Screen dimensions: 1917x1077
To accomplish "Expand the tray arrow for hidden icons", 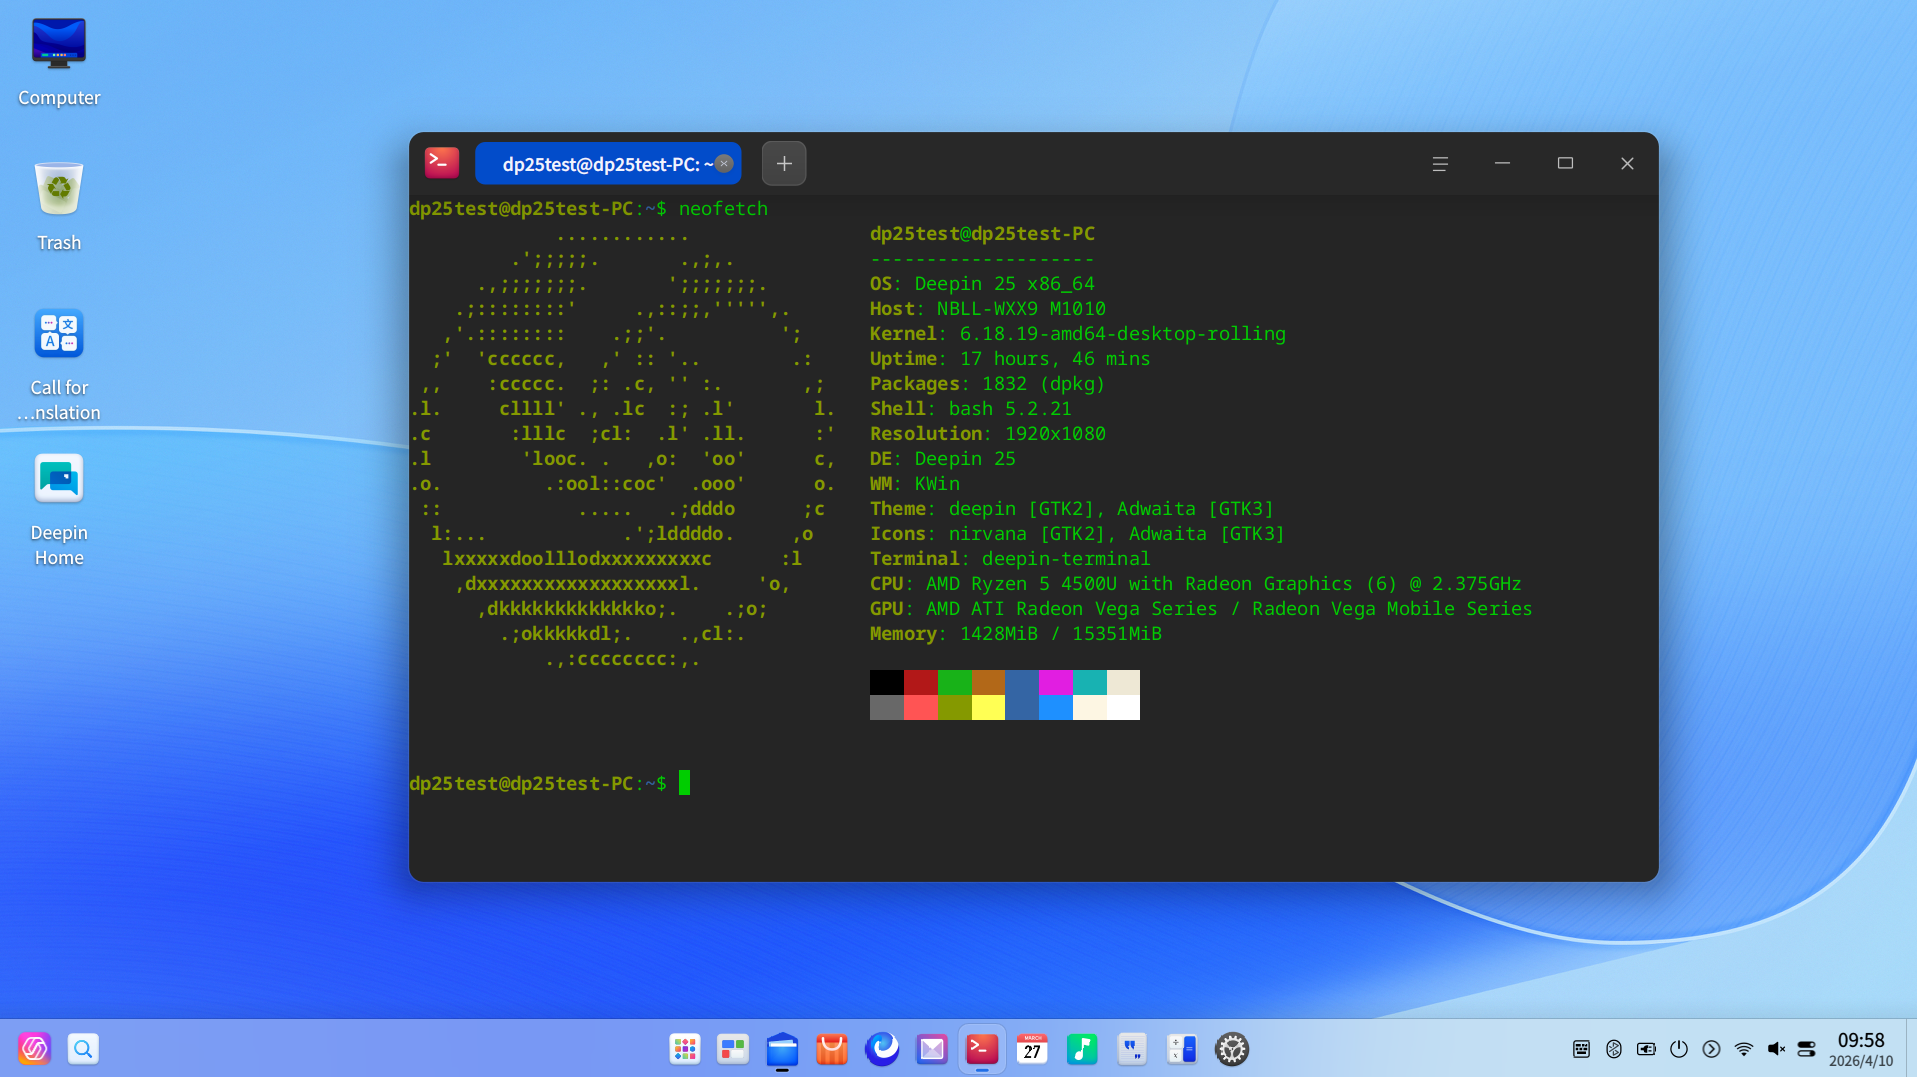I will tap(1711, 1049).
